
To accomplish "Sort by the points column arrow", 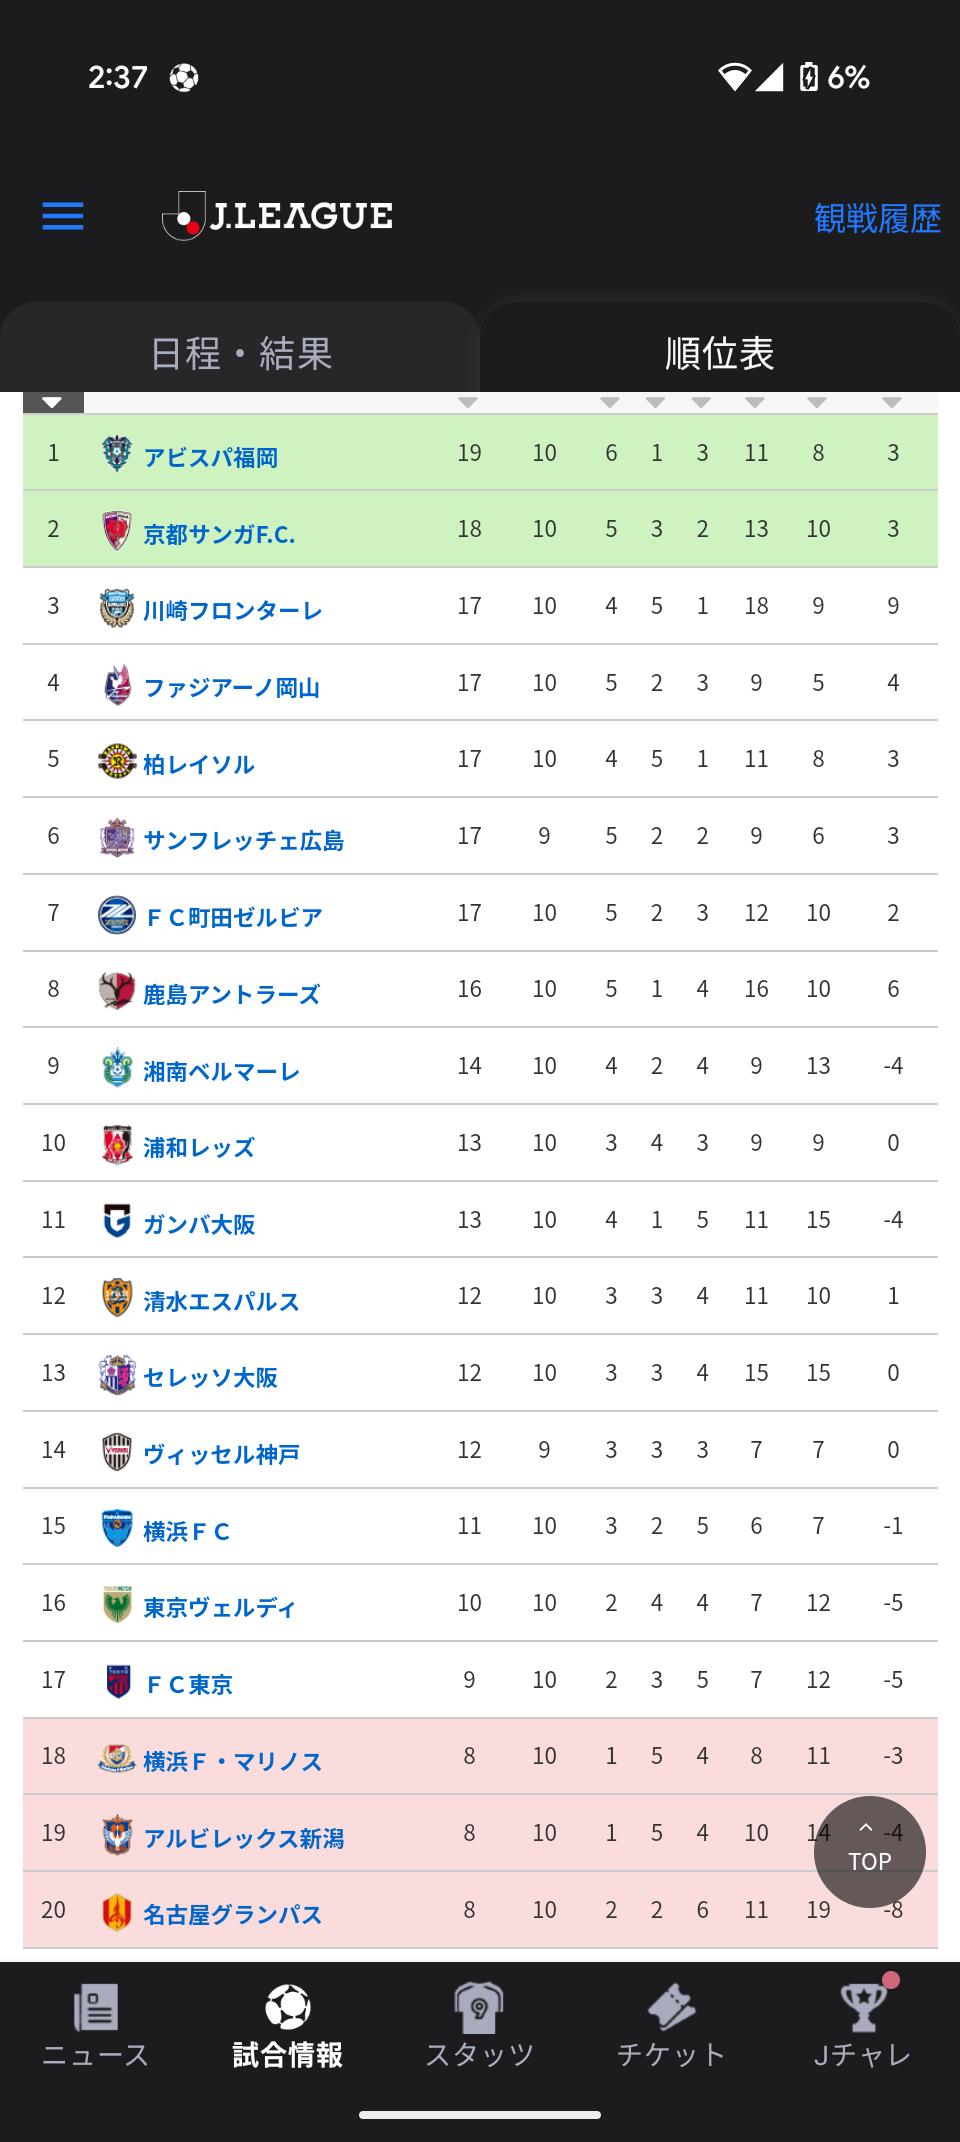I will [x=468, y=402].
